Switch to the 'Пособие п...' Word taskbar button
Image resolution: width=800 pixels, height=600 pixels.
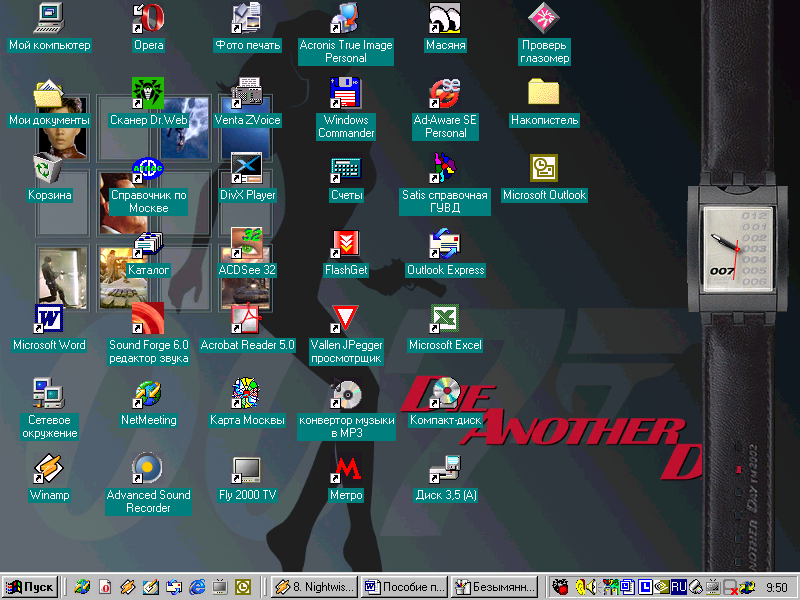tap(405, 587)
